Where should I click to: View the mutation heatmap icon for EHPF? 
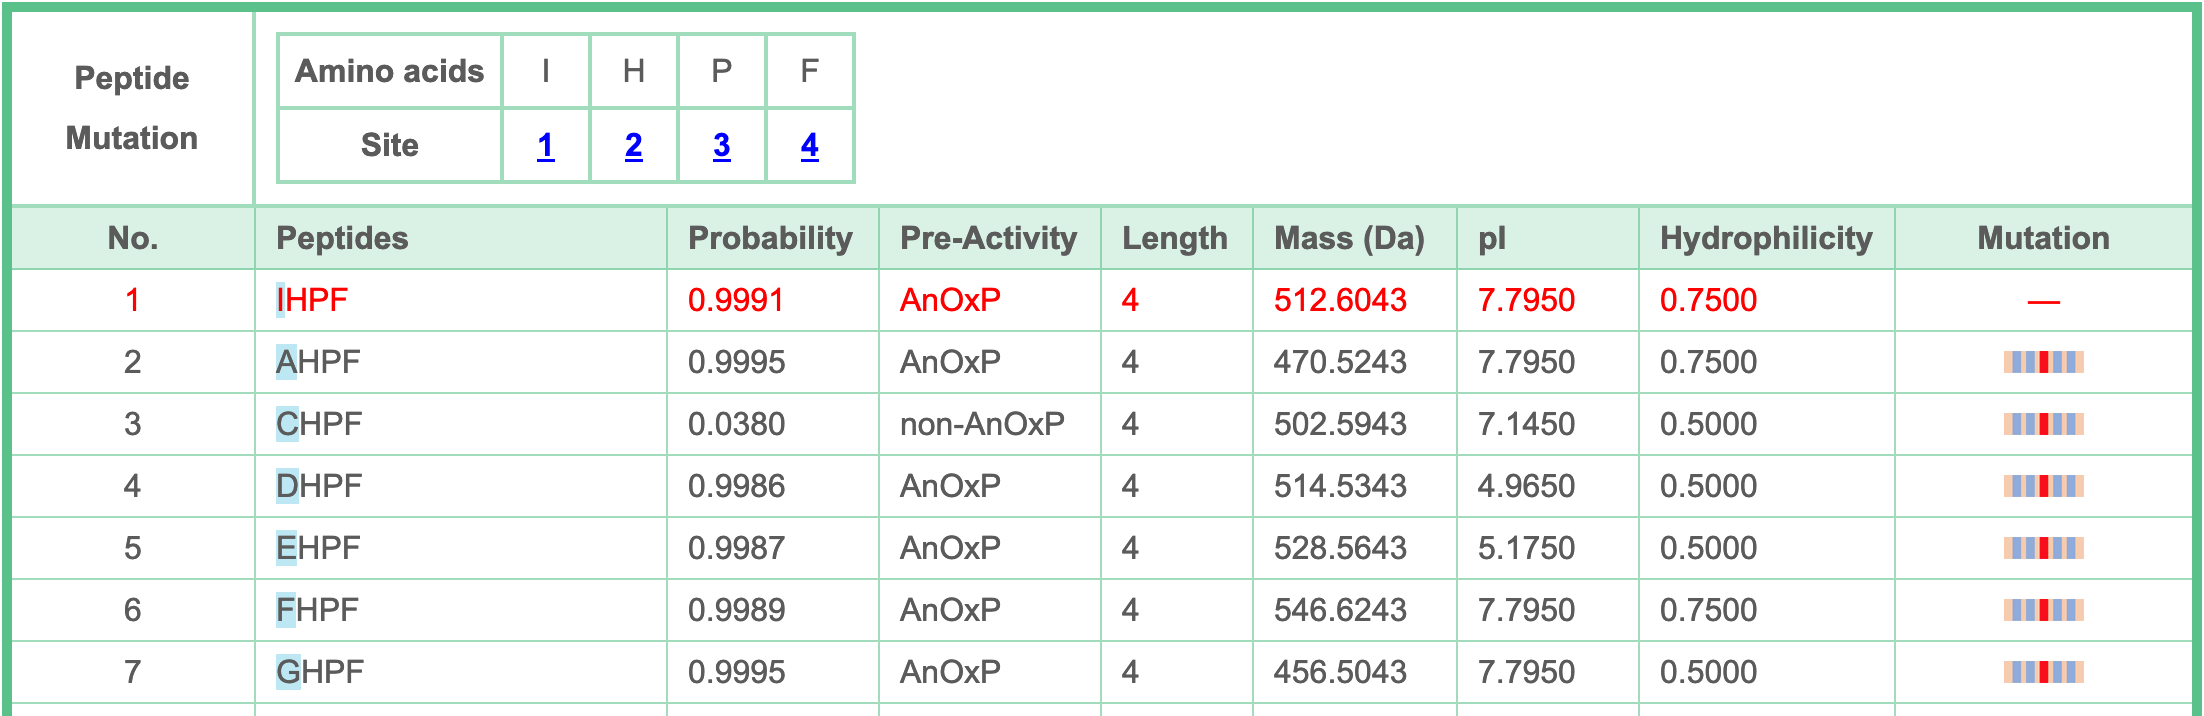click(x=2043, y=548)
